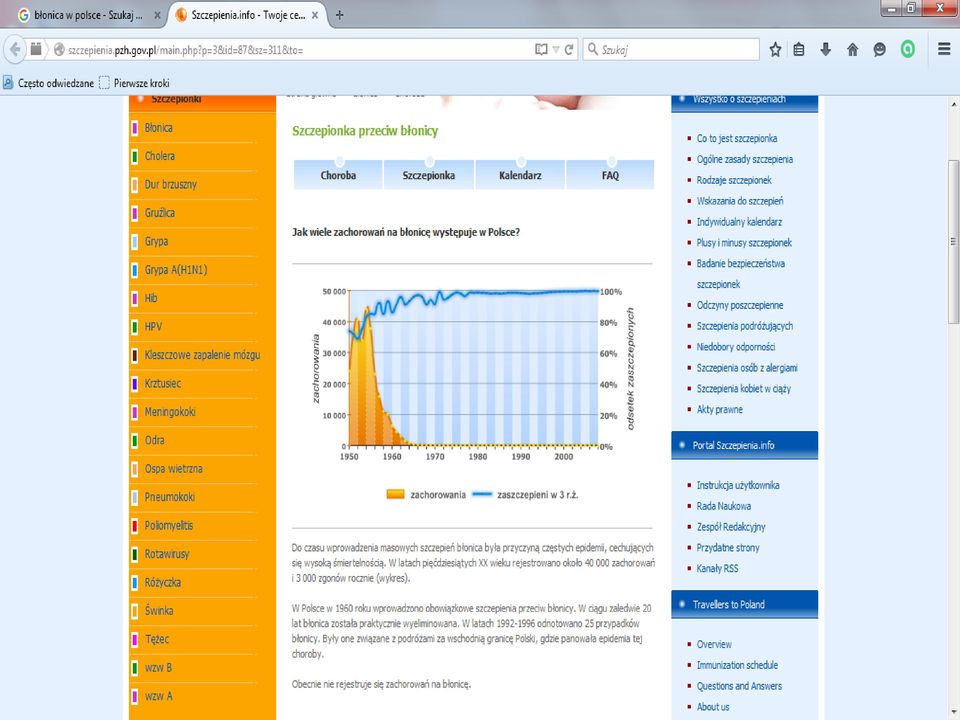The width and height of the screenshot is (960, 720).
Task: Click 'Plusy i minusy szczepionek' link
Action: point(744,242)
